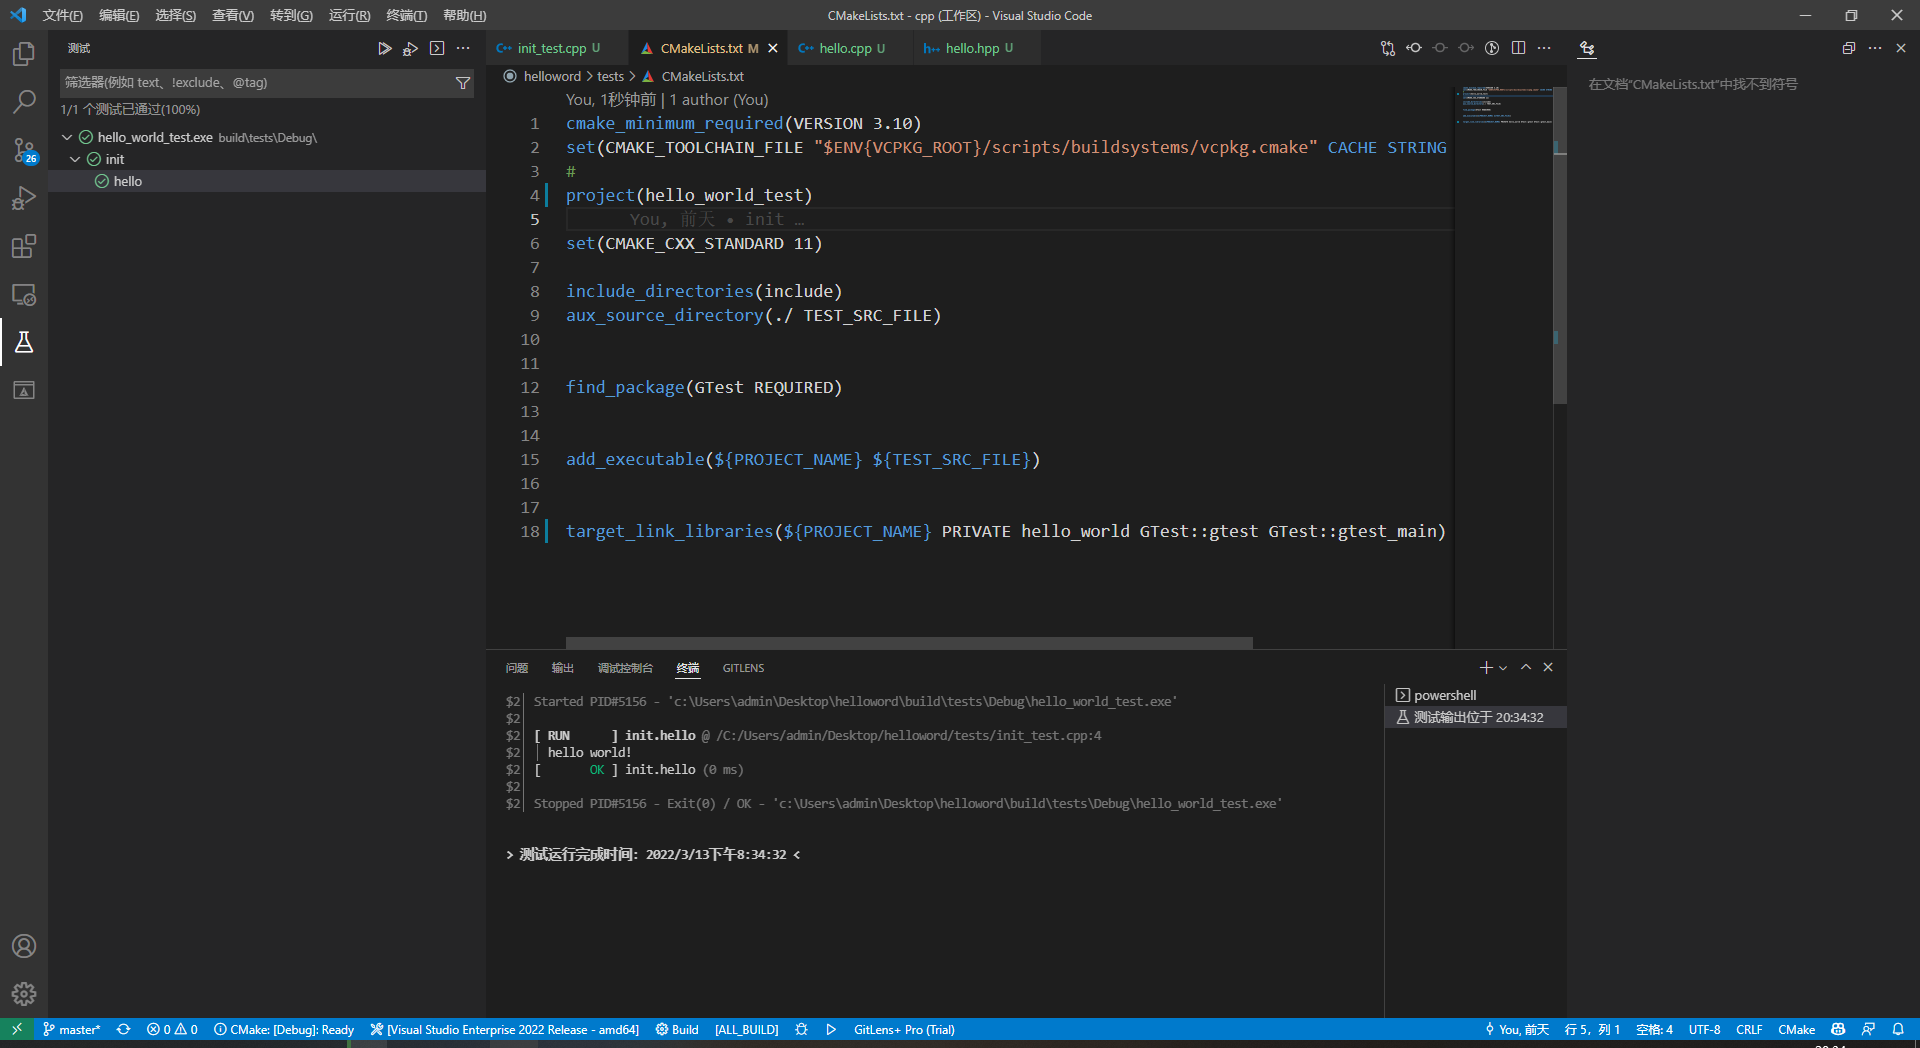Focus the test filter input field

click(255, 83)
